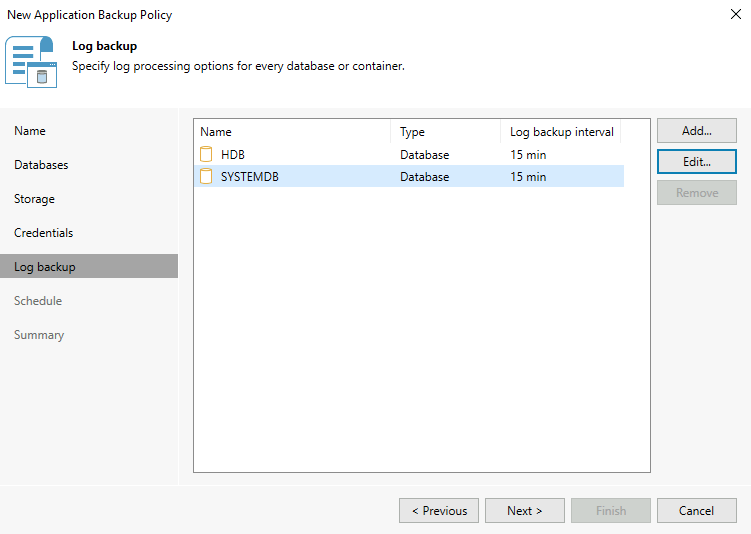
Task: Cancel the backup policy wizard
Action: pyautogui.click(x=696, y=511)
